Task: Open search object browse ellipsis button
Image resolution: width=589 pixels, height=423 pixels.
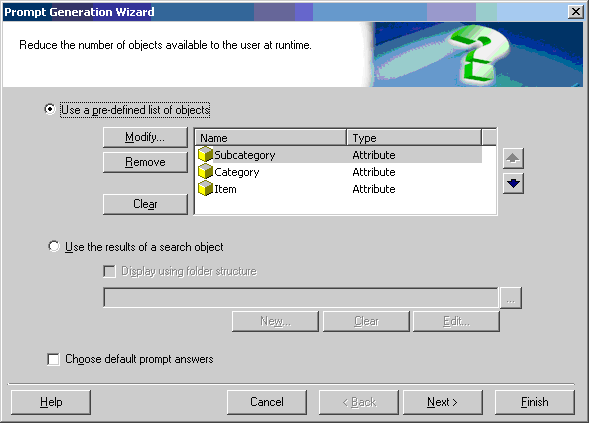Action: pos(510,298)
